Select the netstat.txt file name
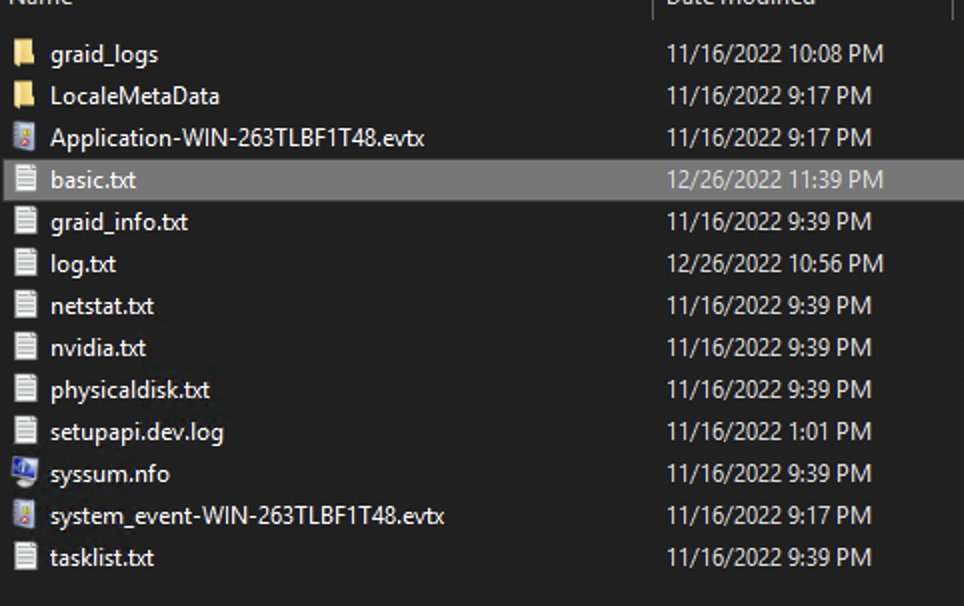This screenshot has height=606, width=964. [x=102, y=306]
